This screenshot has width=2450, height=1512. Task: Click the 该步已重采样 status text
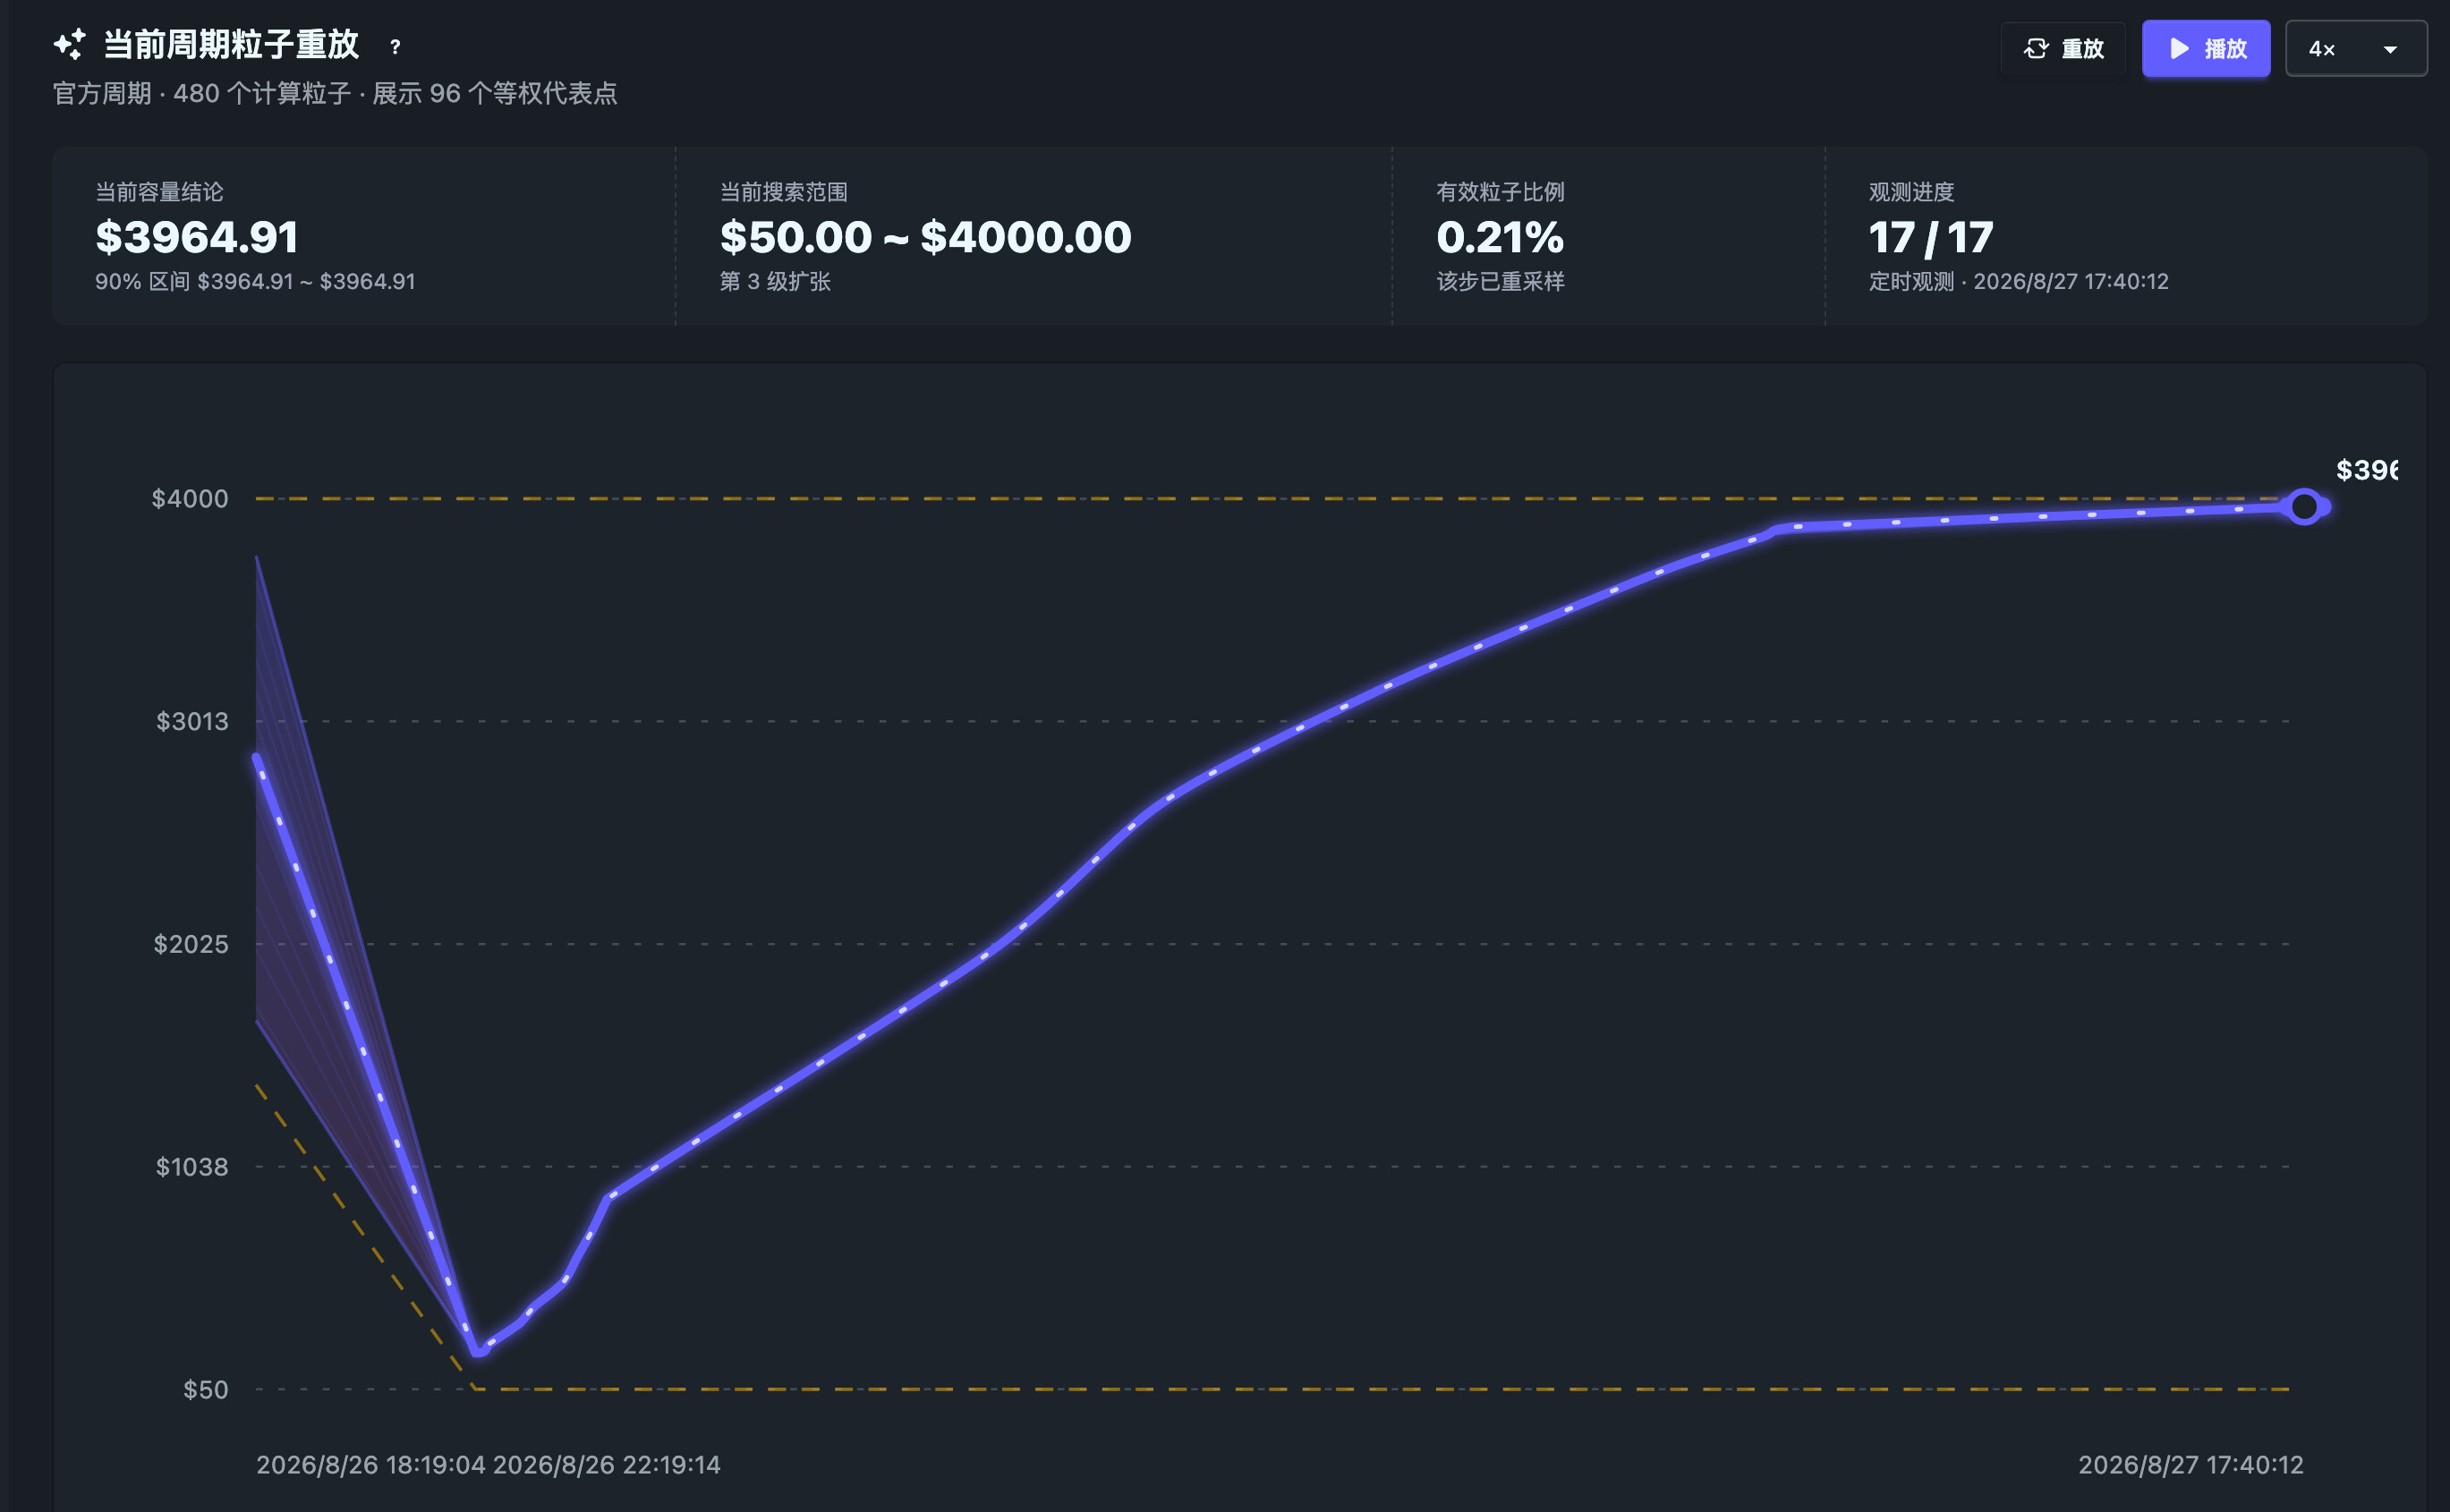click(x=1500, y=282)
